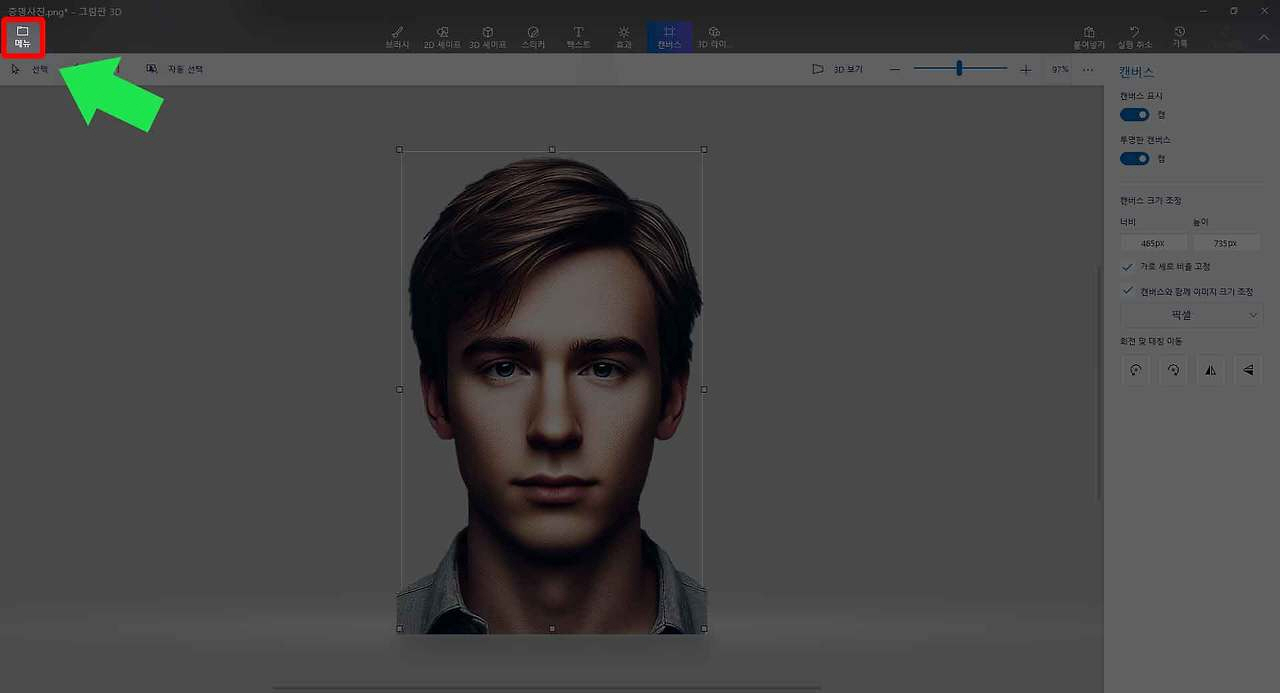
Task: Select the 스티커 (Stickers) tool
Action: (x=533, y=37)
